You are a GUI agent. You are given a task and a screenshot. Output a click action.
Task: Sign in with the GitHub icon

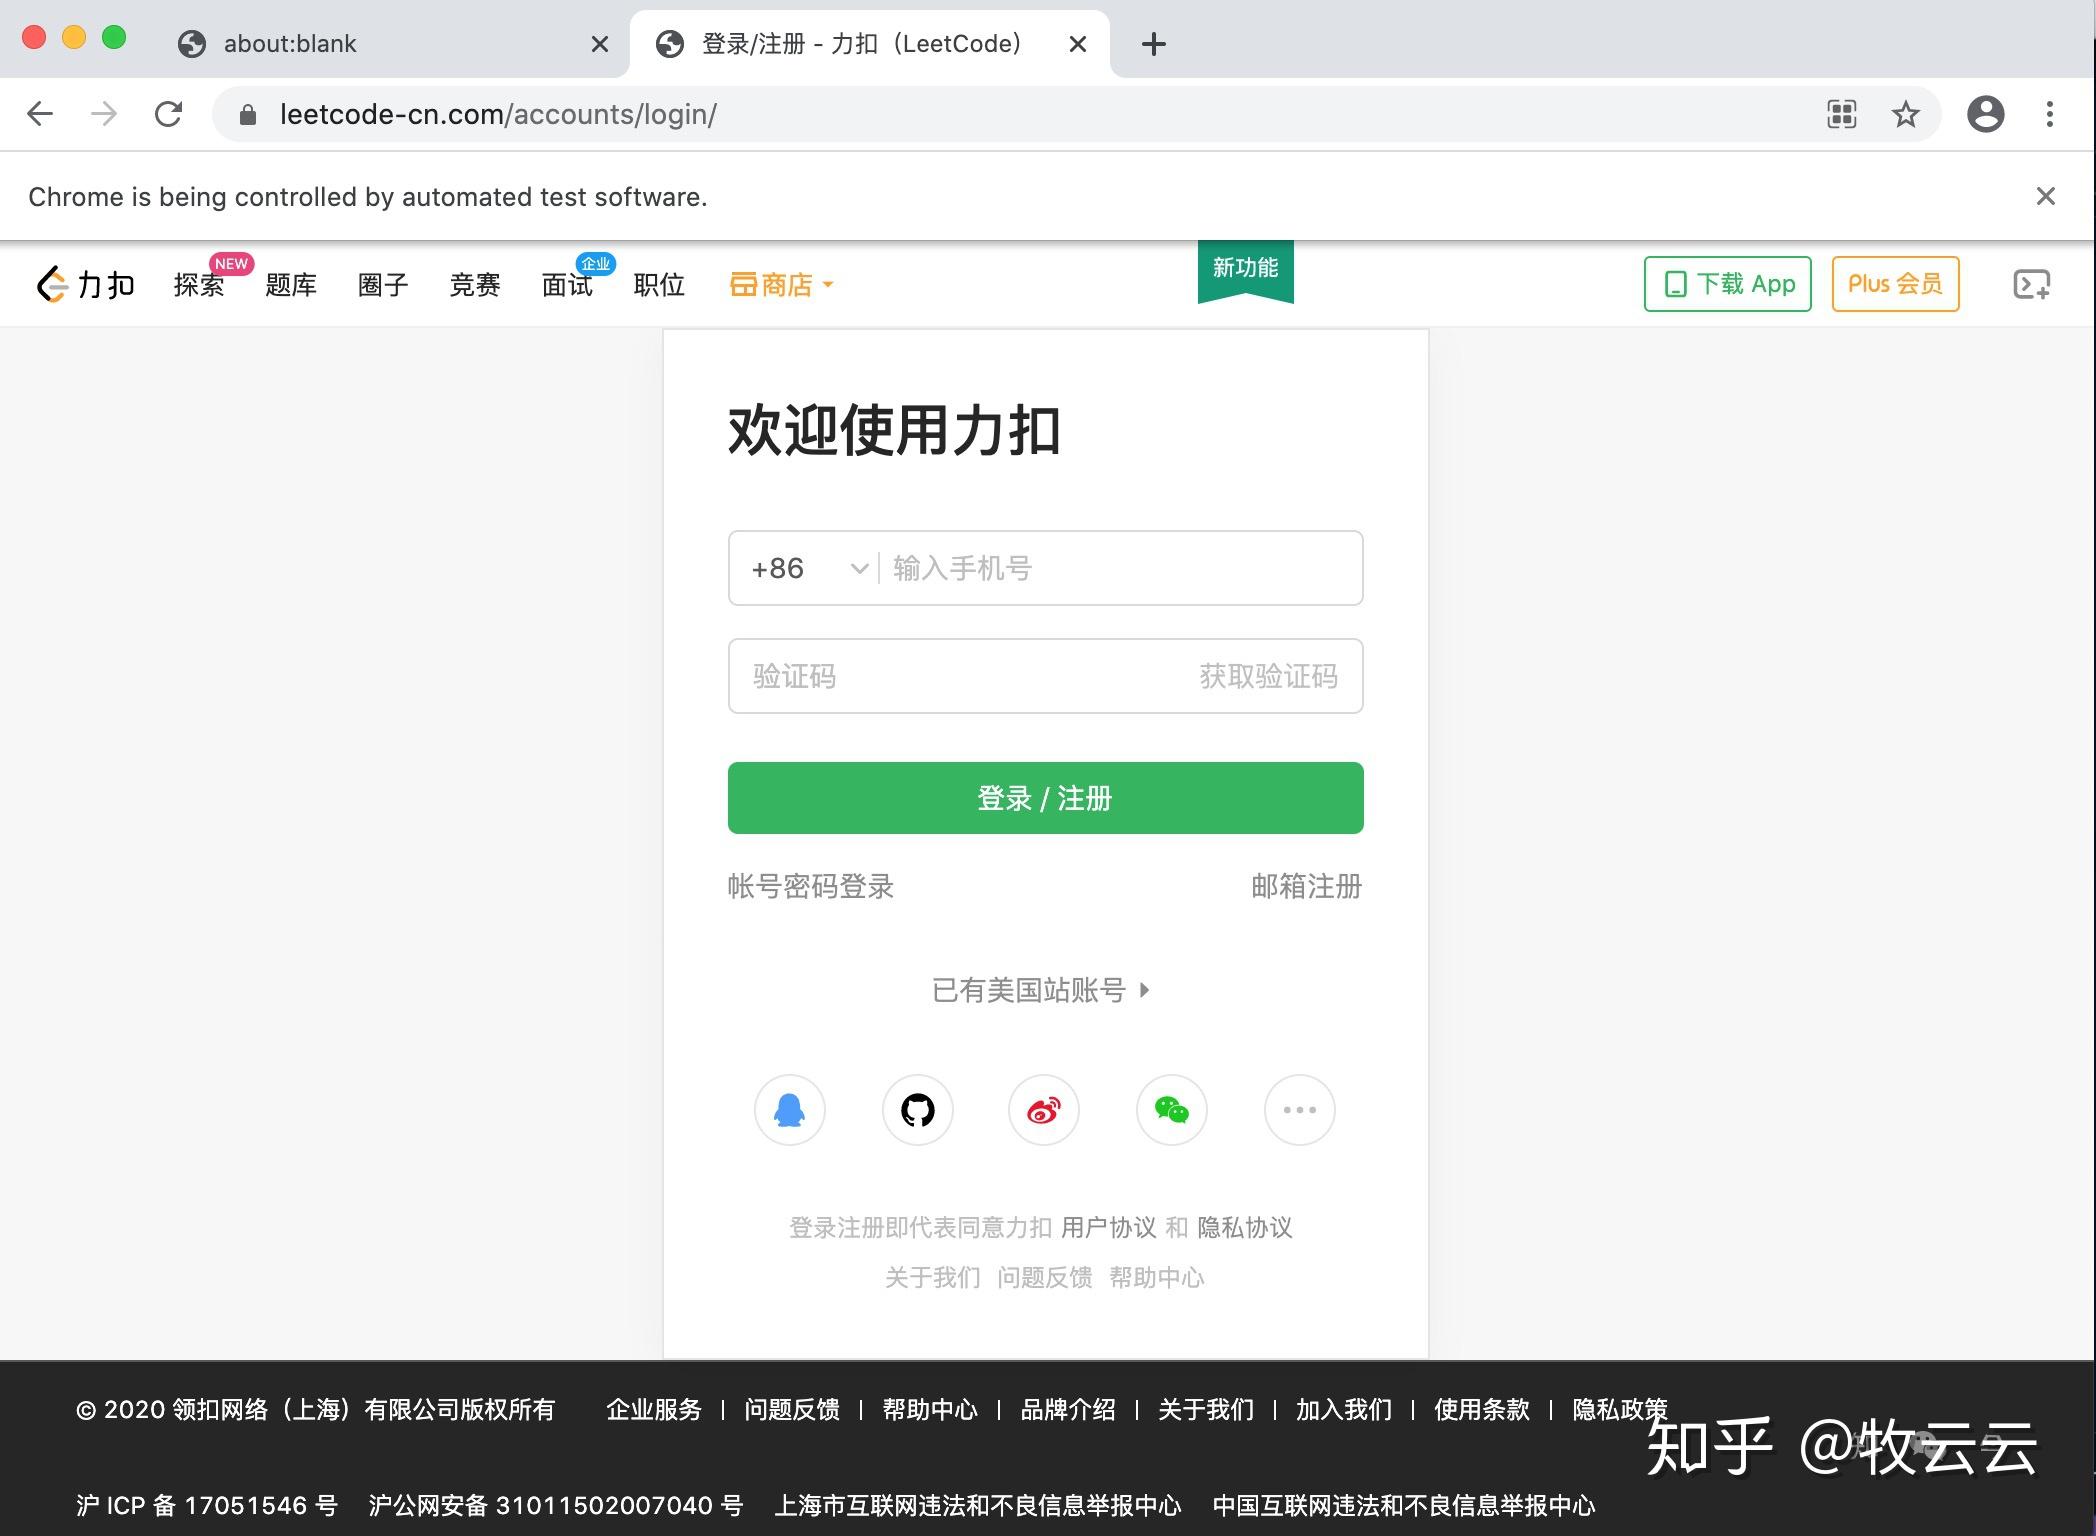coord(917,1110)
